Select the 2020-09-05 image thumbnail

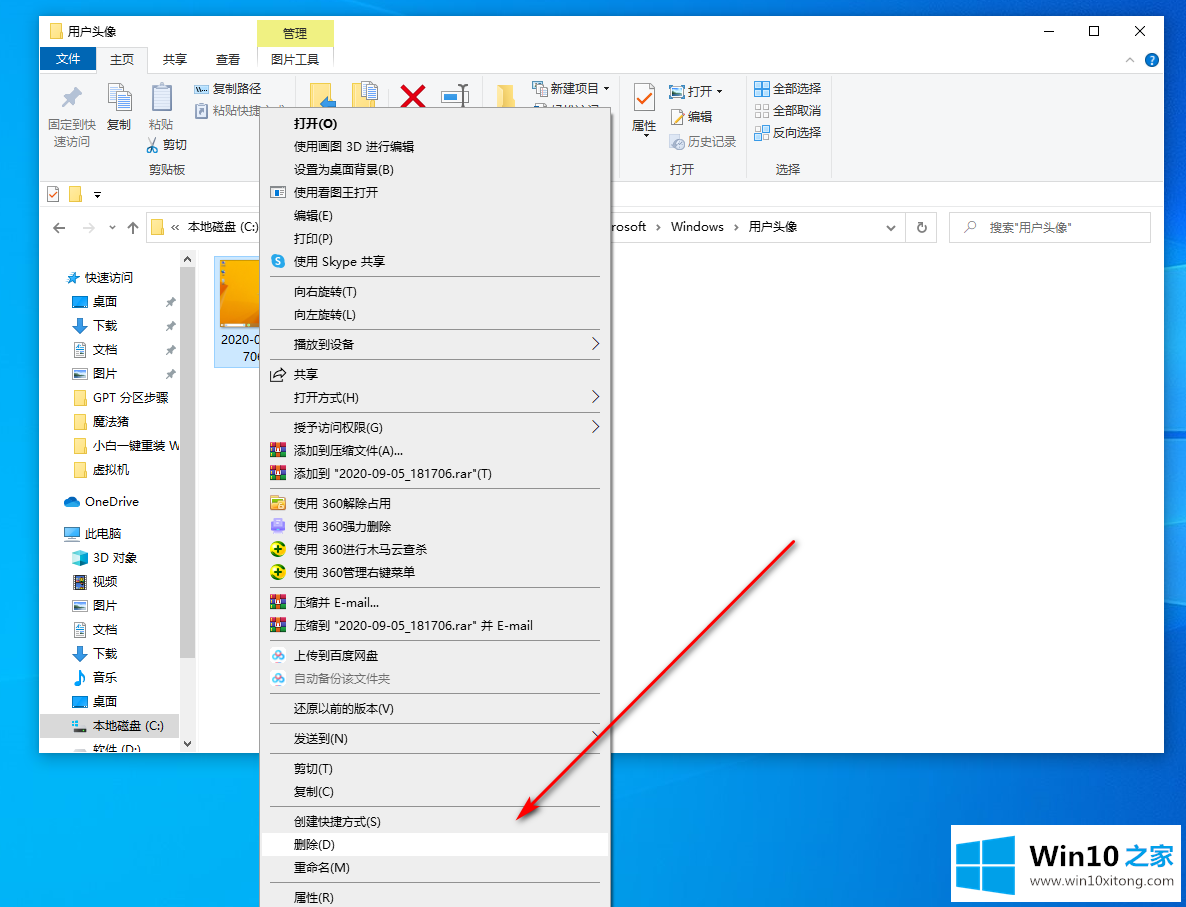[x=239, y=312]
